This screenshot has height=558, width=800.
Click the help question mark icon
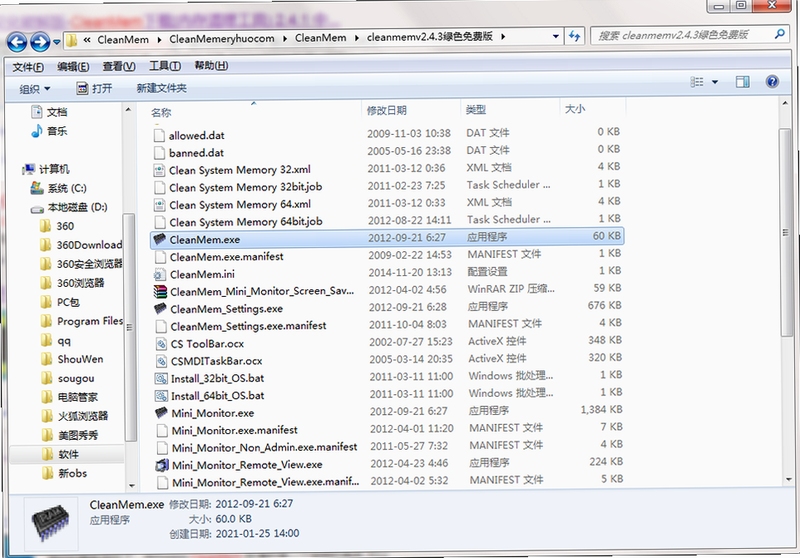pyautogui.click(x=772, y=82)
